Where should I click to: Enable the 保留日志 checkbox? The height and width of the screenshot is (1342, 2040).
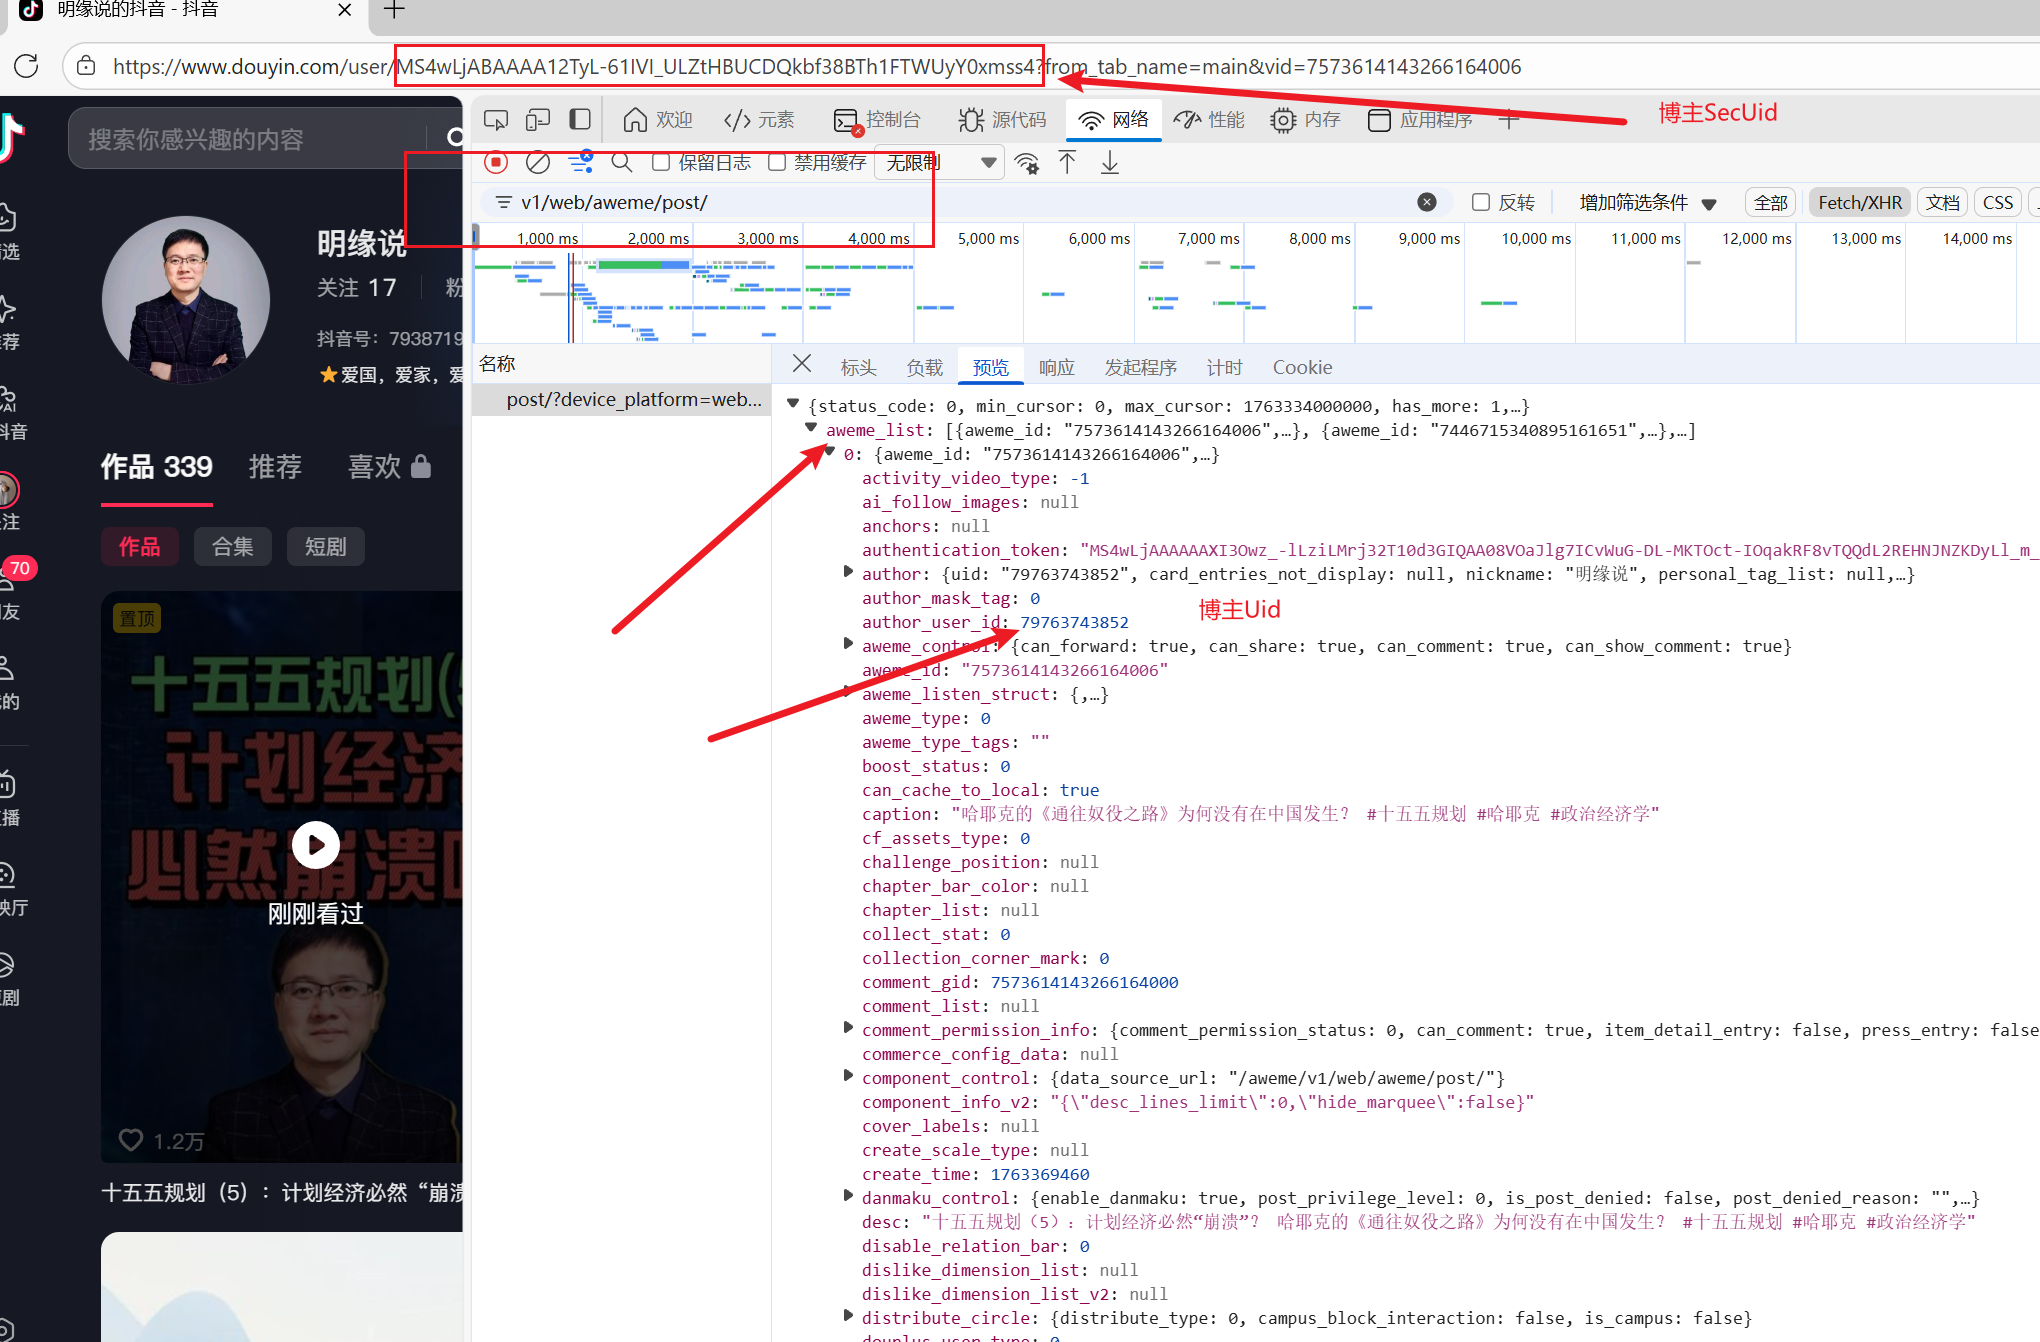point(661,162)
